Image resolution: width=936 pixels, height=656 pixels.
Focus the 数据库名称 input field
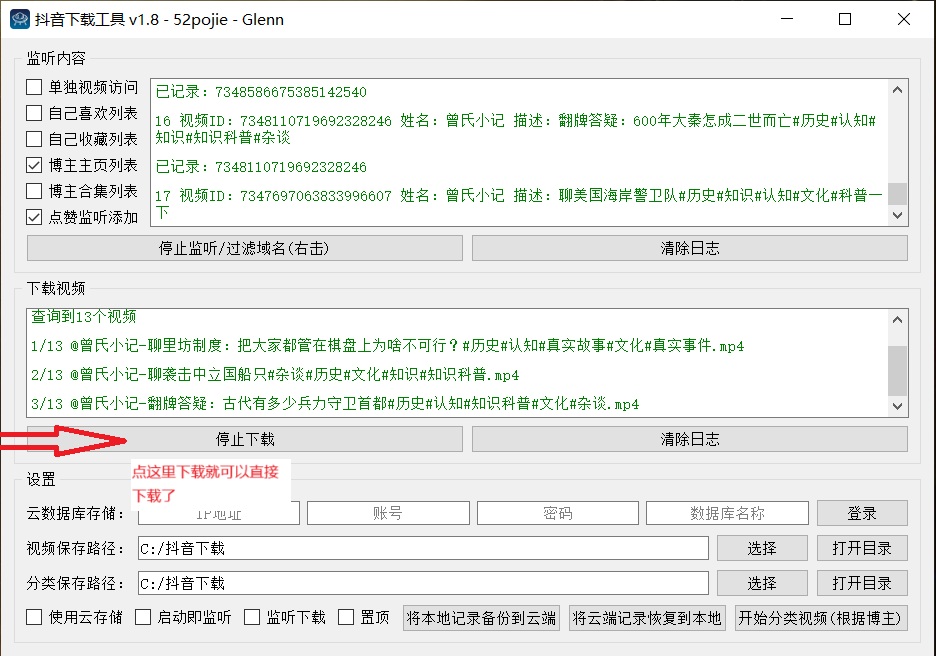727,513
